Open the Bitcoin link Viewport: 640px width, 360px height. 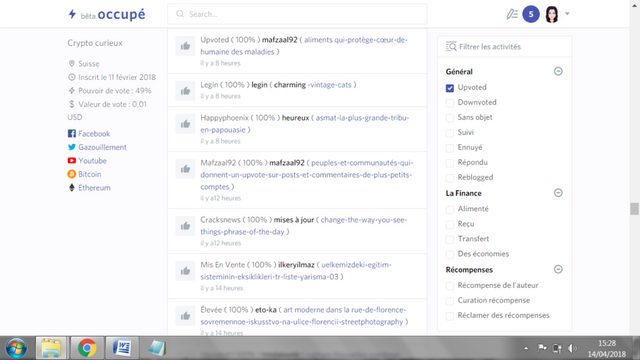click(x=90, y=174)
